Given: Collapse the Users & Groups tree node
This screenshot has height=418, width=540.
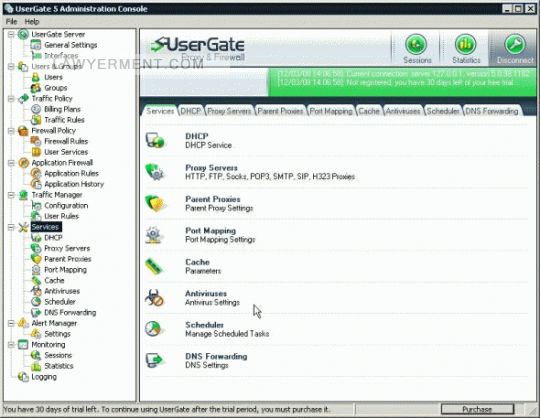Looking at the screenshot, I should point(11,66).
